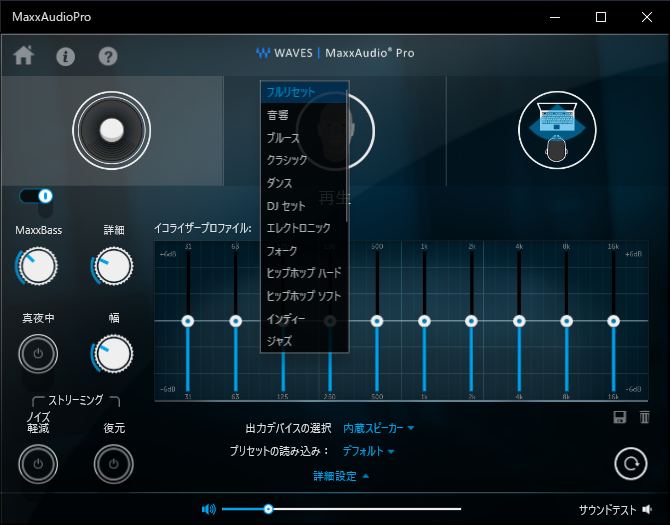
Task: Choose エレクトロニック from the profile list
Action: [303, 228]
